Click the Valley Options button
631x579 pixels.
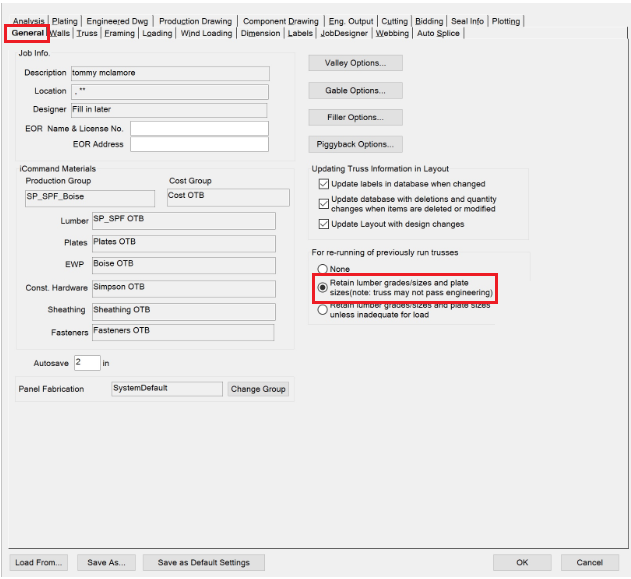click(355, 63)
